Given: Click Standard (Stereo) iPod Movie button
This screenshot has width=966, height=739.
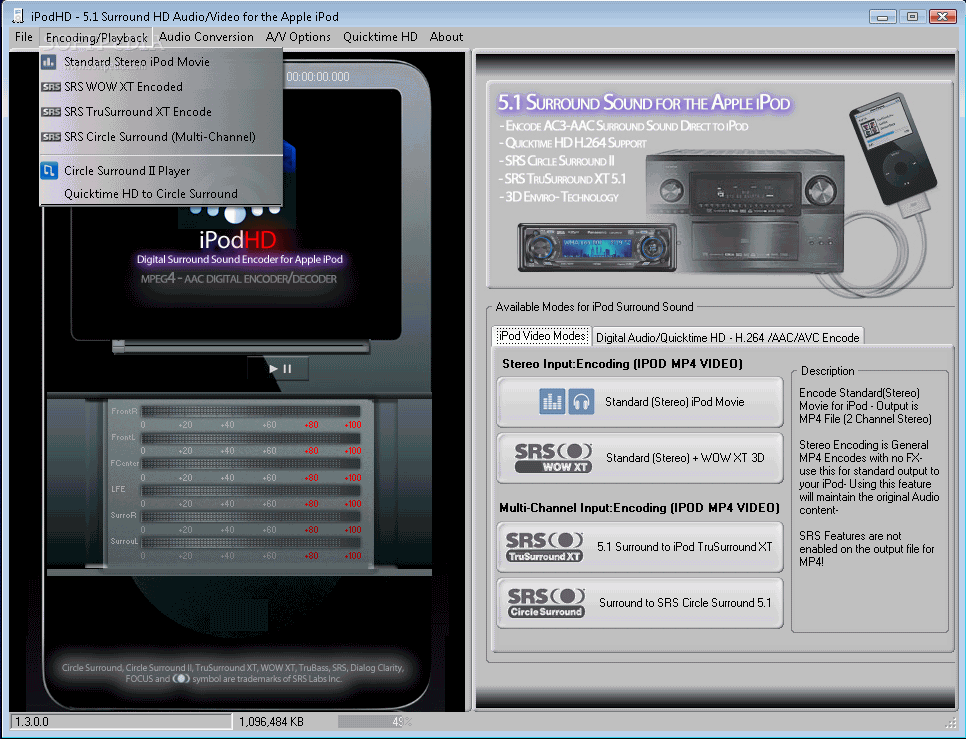Looking at the screenshot, I should (x=640, y=402).
